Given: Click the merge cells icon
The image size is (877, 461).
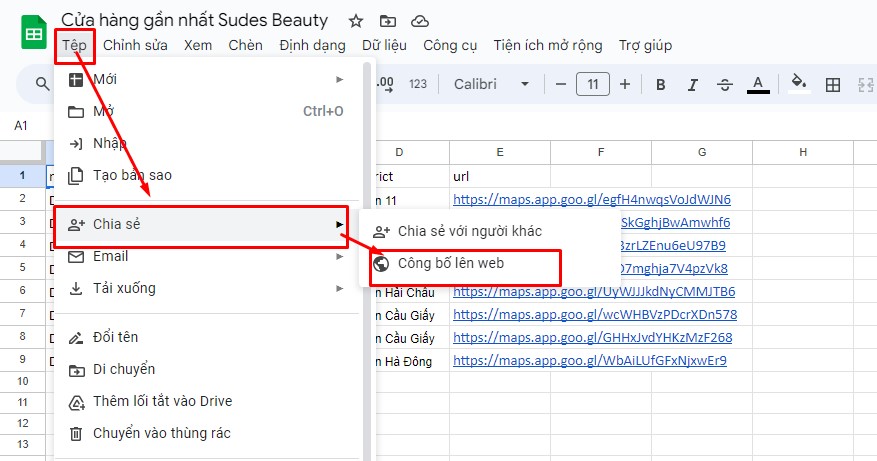Looking at the screenshot, I should point(866,84).
